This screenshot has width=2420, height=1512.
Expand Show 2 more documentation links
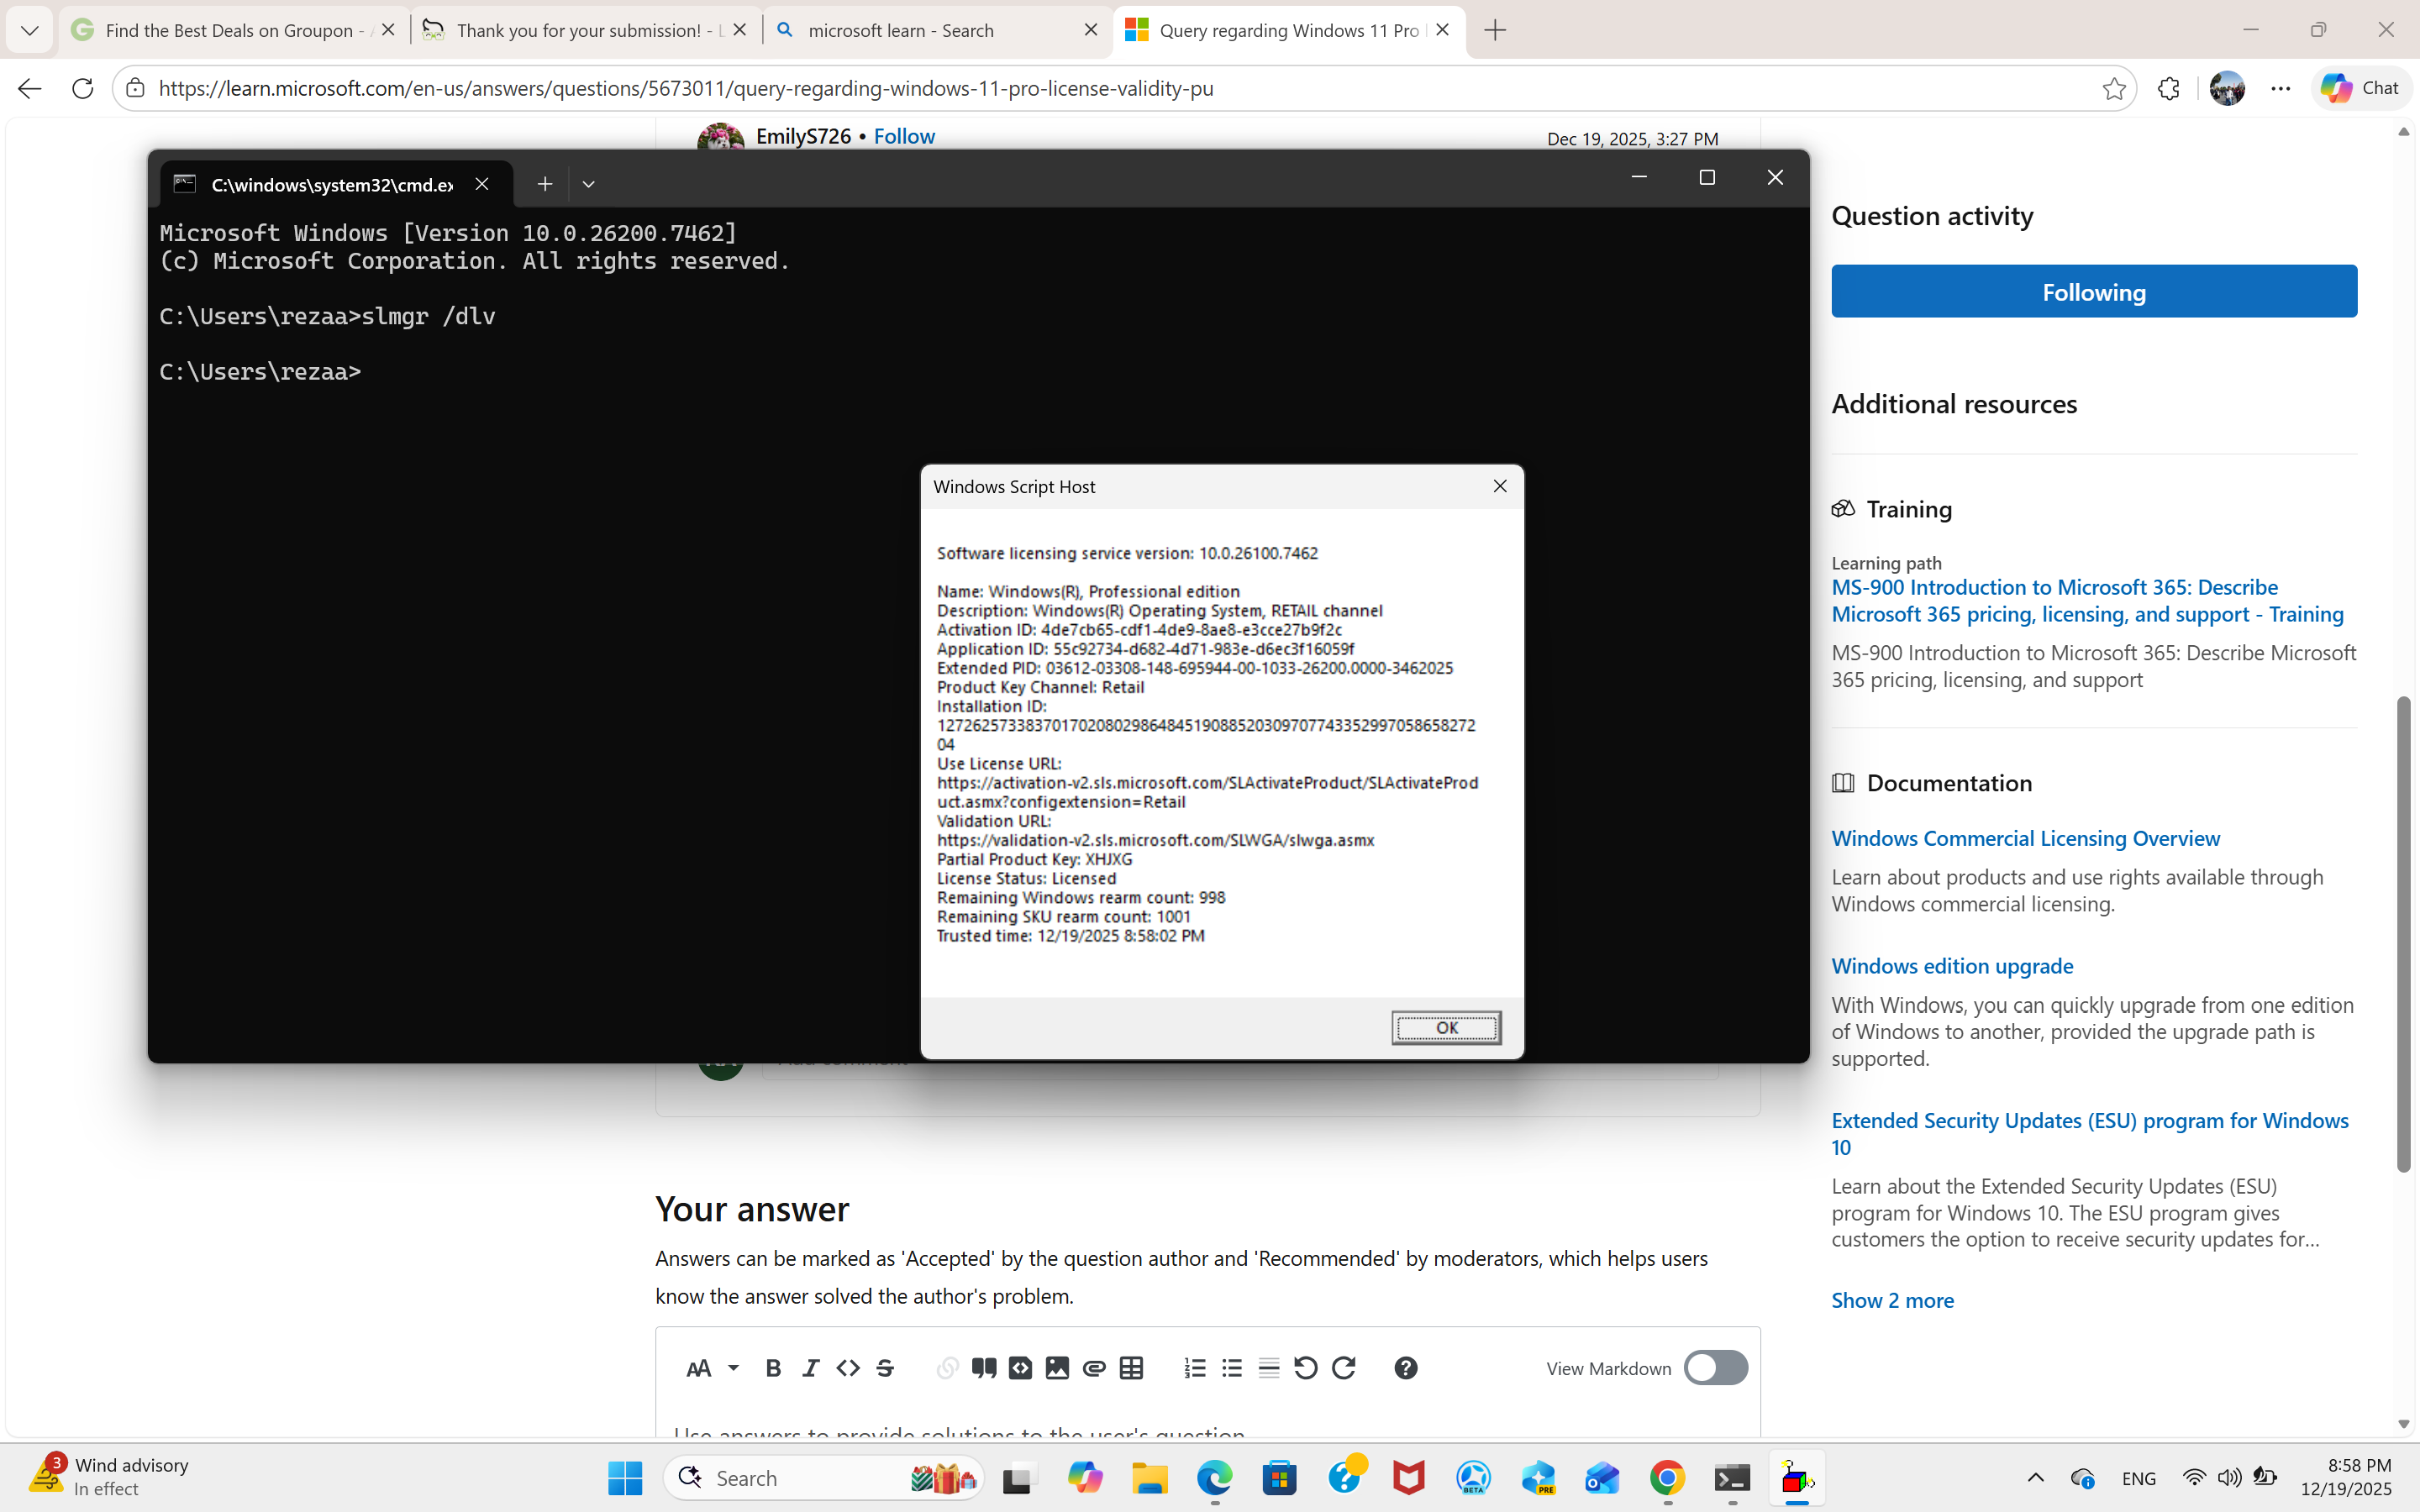click(x=1892, y=1300)
